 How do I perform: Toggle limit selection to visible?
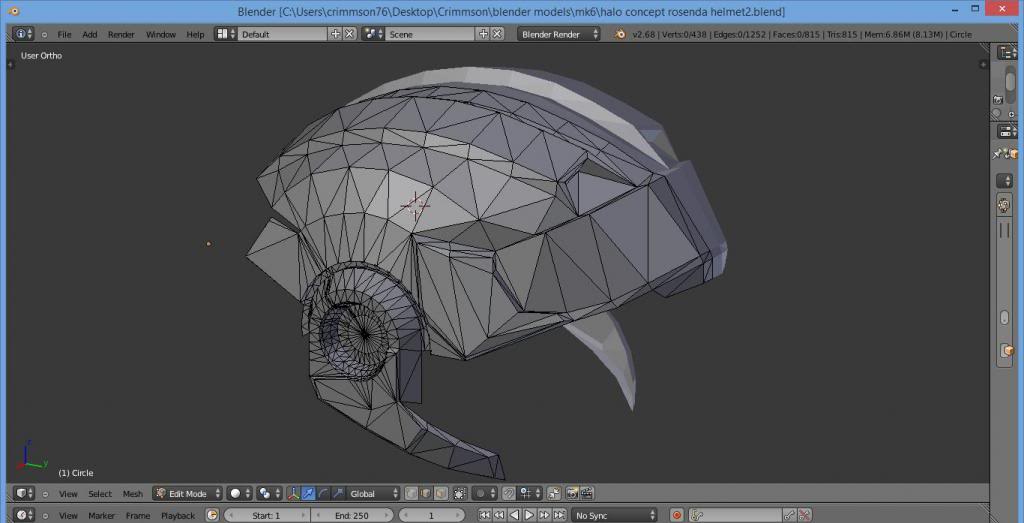[x=459, y=494]
